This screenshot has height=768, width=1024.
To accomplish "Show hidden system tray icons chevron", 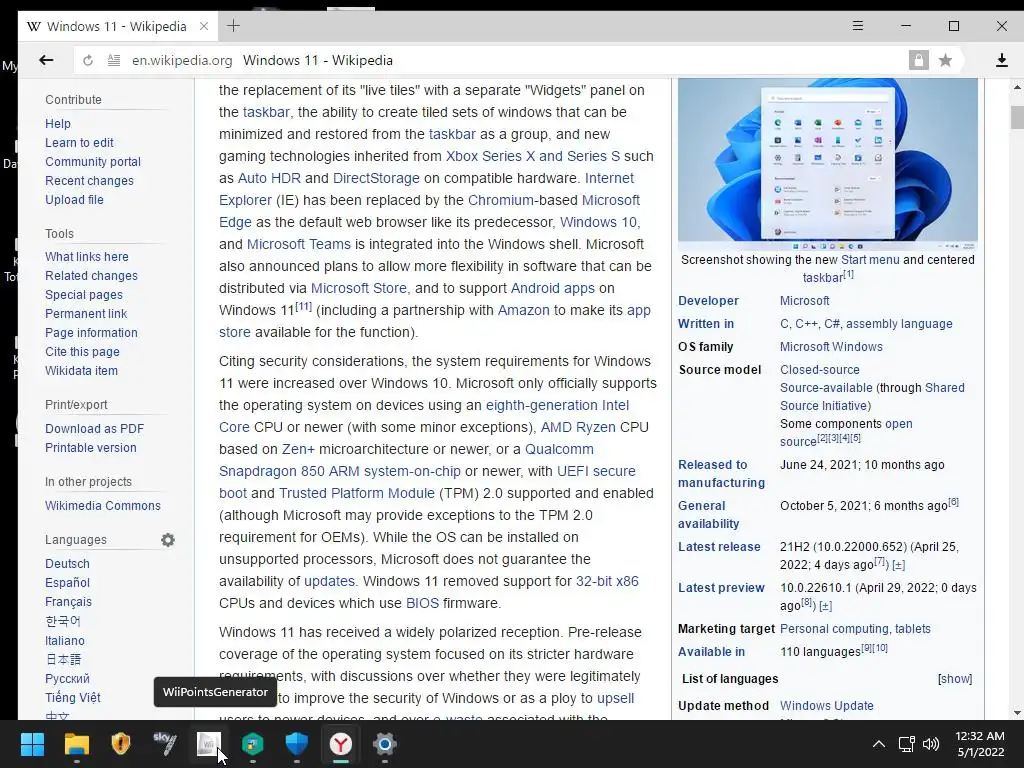I will 879,744.
